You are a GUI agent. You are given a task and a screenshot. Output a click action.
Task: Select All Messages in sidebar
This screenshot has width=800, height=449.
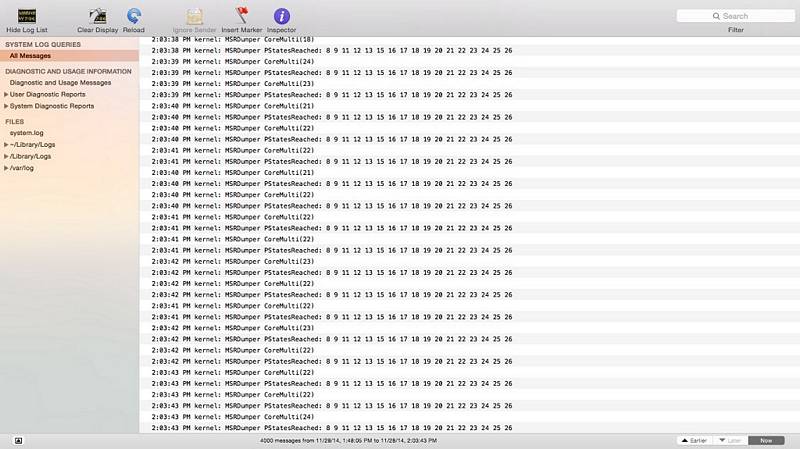30,56
